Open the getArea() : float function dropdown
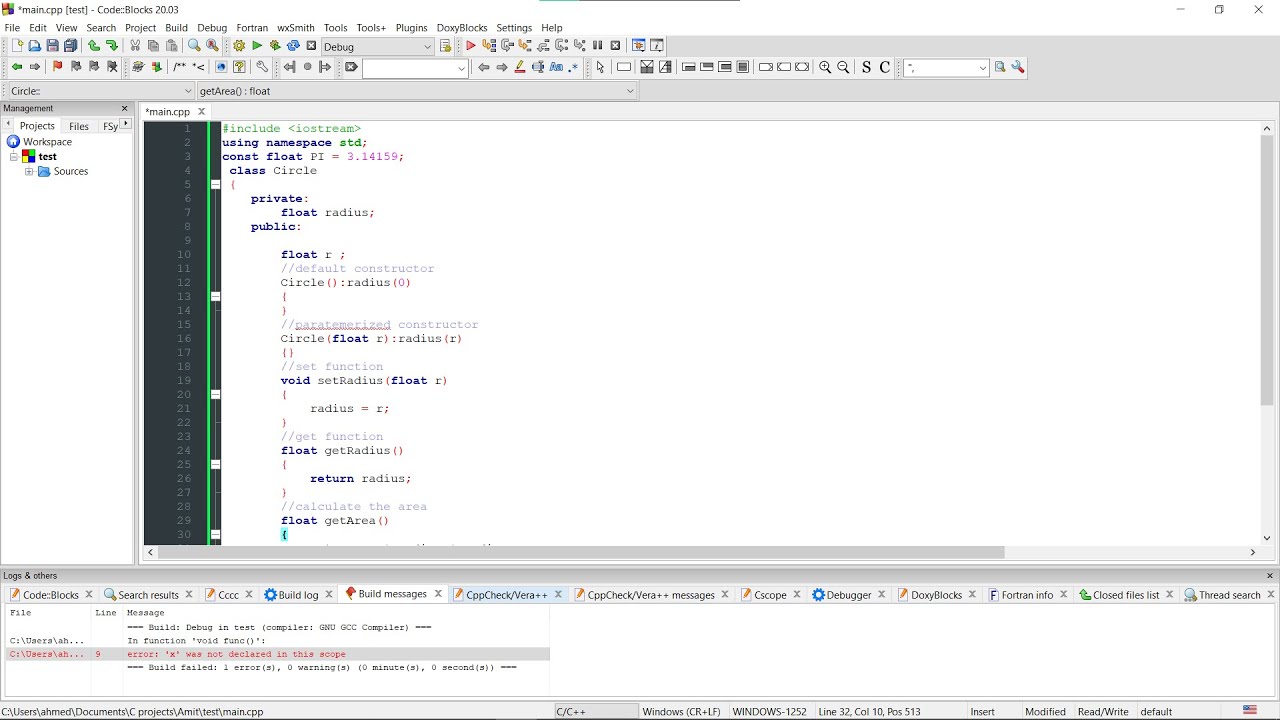The height and width of the screenshot is (720, 1280). (630, 91)
